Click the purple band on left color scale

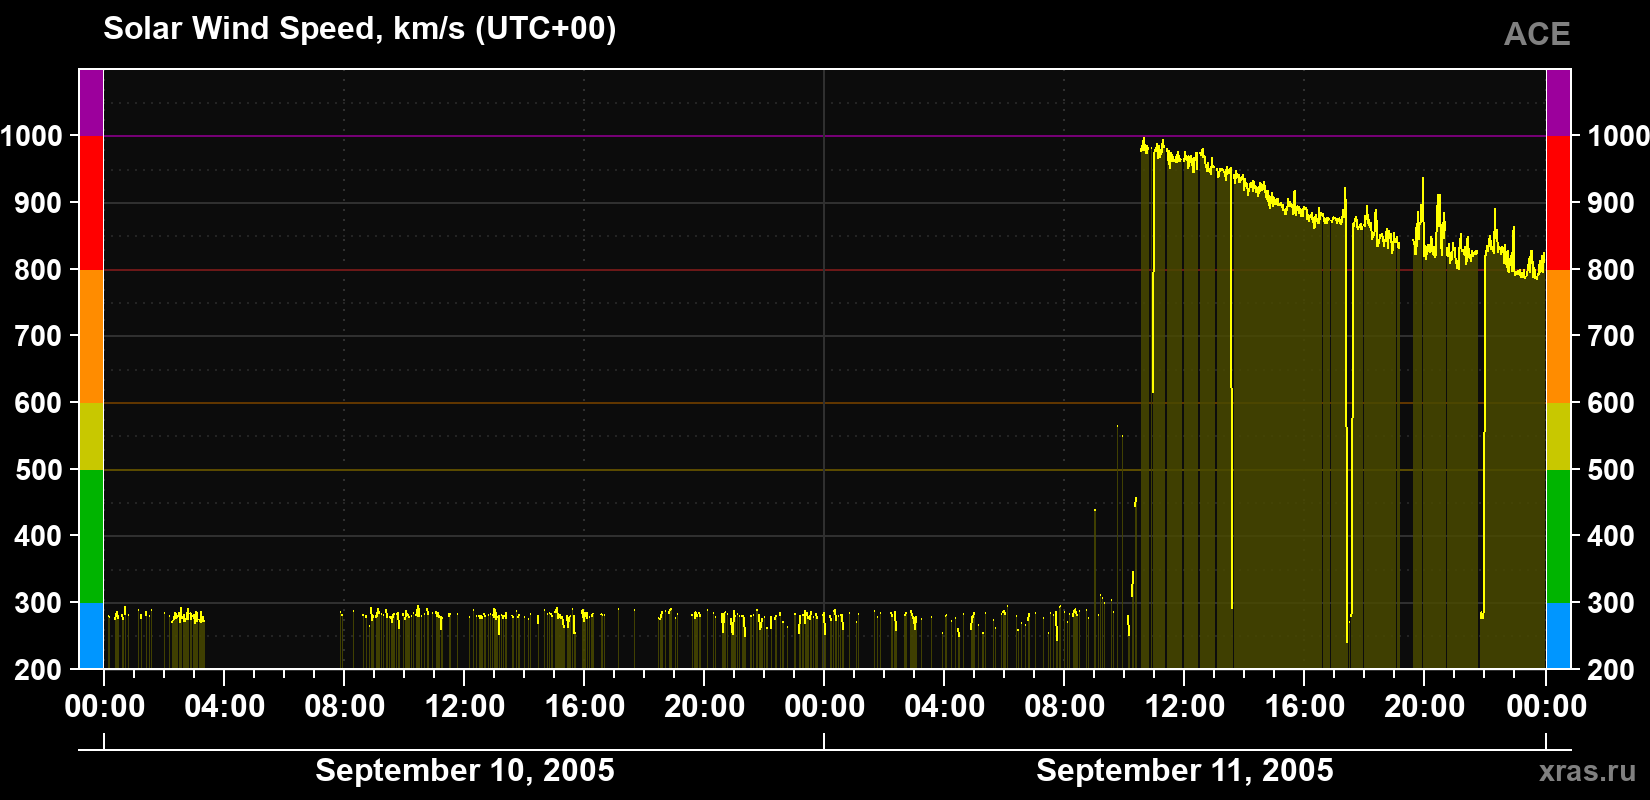point(91,103)
